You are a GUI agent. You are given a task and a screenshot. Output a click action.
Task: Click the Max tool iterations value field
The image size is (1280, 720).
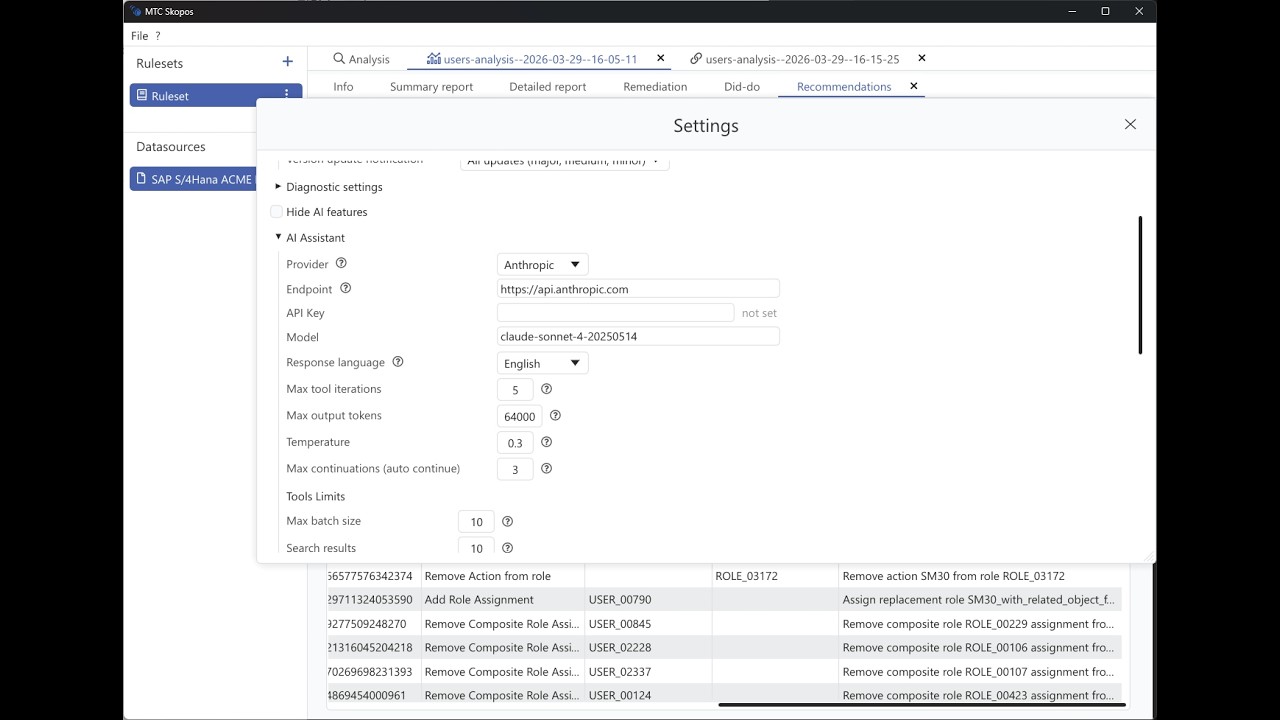click(515, 390)
